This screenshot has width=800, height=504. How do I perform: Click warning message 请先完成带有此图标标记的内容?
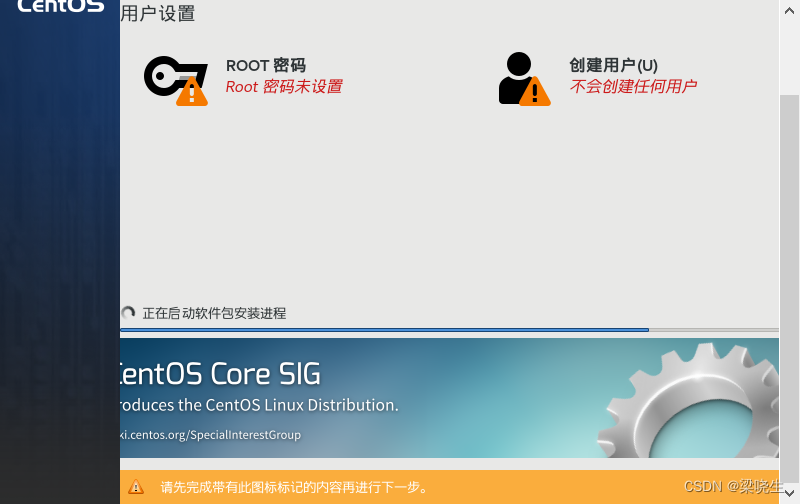point(294,487)
